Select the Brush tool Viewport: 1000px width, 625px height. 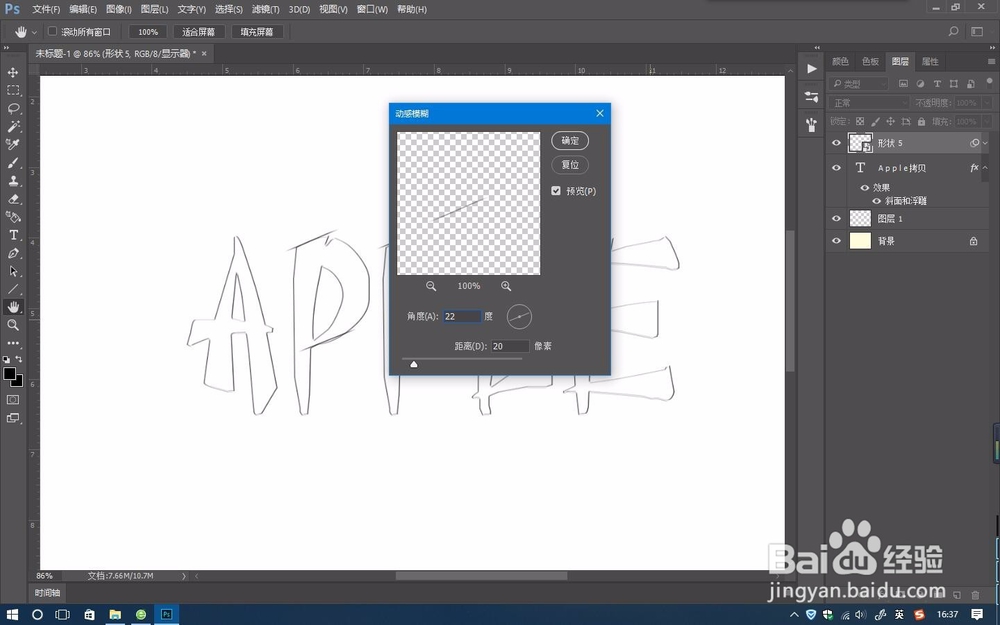(13, 163)
